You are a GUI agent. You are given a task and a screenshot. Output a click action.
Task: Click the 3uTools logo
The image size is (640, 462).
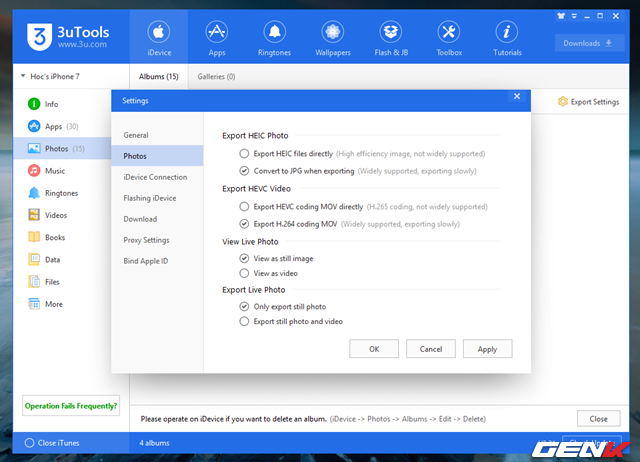[68, 37]
